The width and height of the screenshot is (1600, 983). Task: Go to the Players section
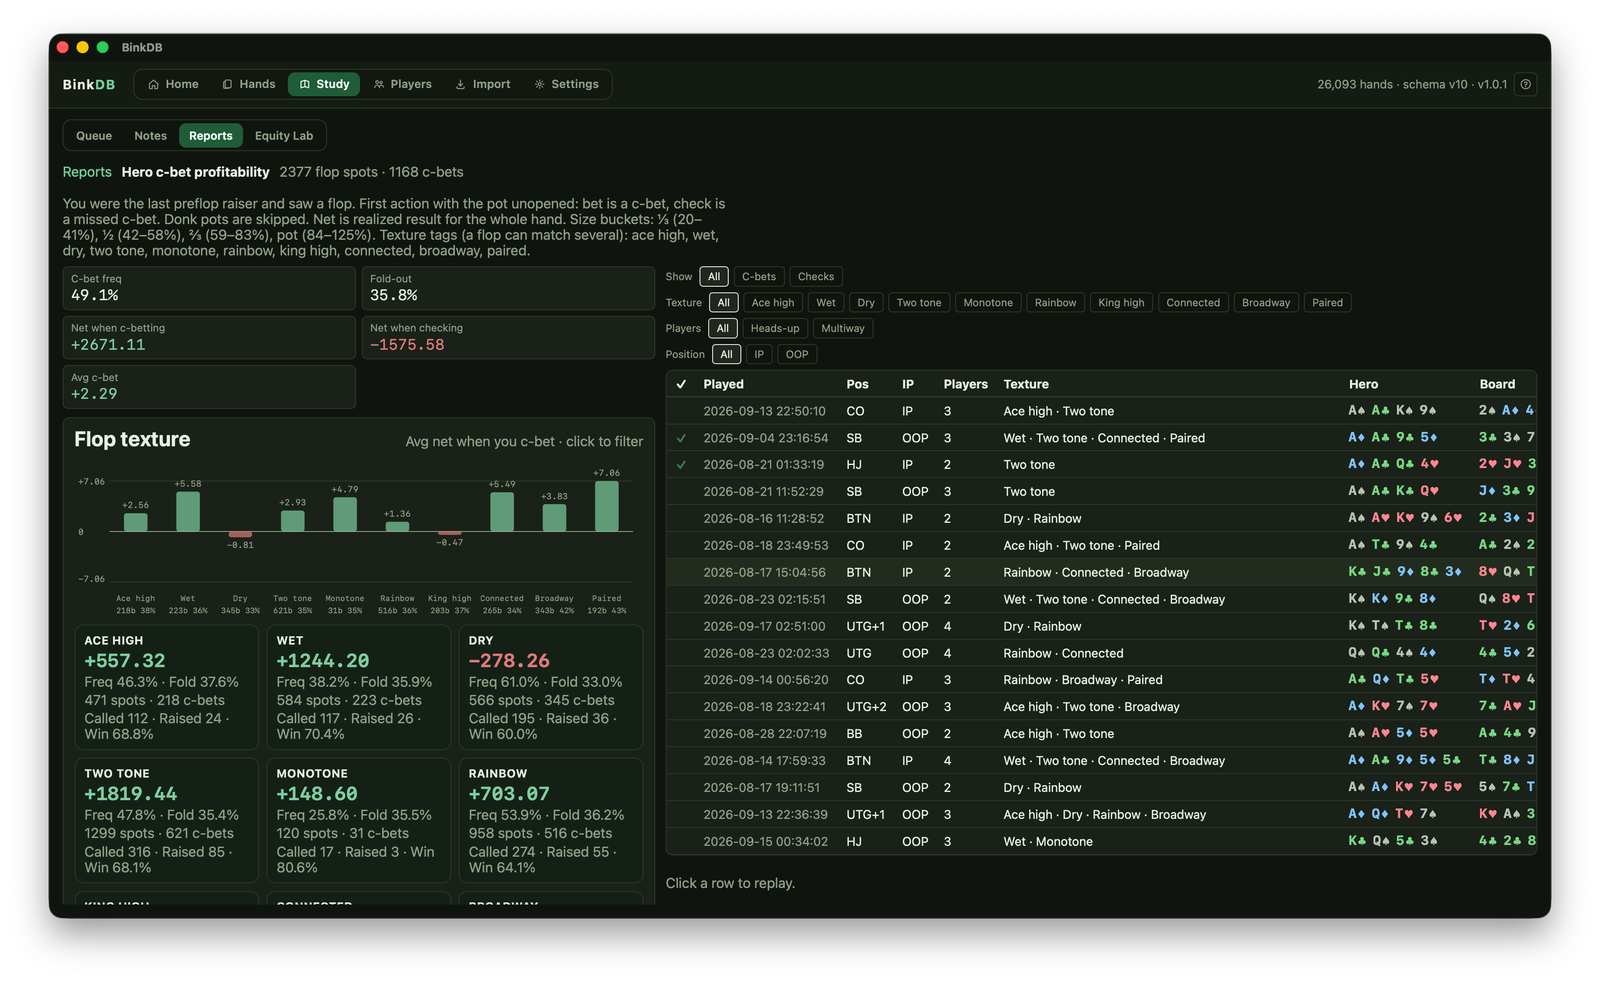click(x=402, y=84)
